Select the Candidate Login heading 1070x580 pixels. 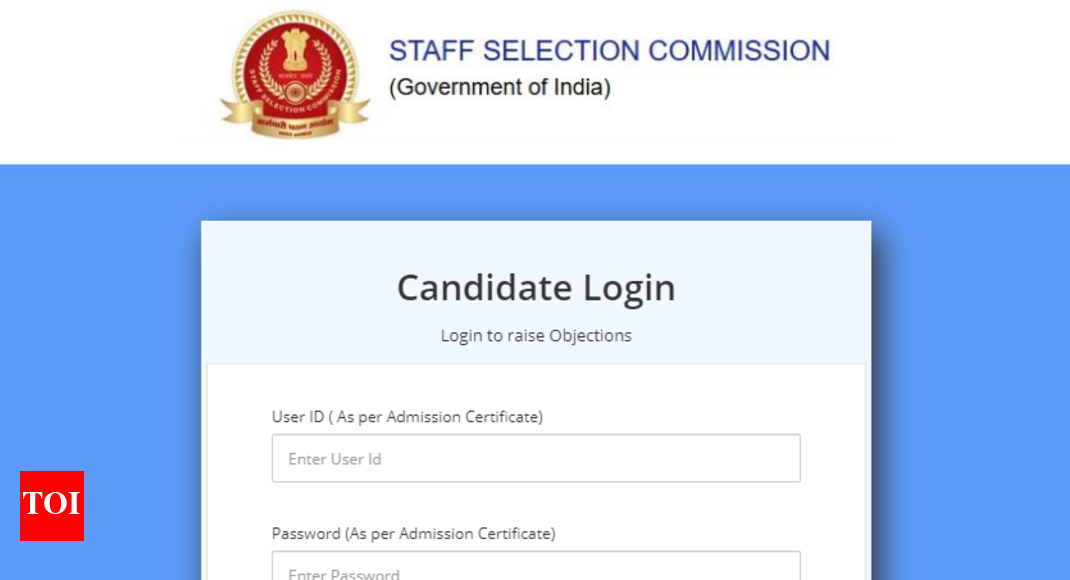[x=536, y=288]
